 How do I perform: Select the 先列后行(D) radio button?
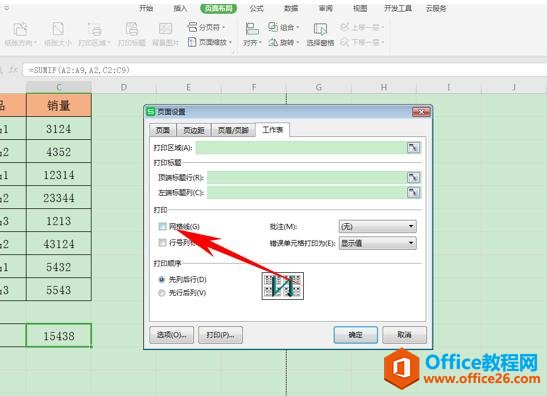(162, 279)
